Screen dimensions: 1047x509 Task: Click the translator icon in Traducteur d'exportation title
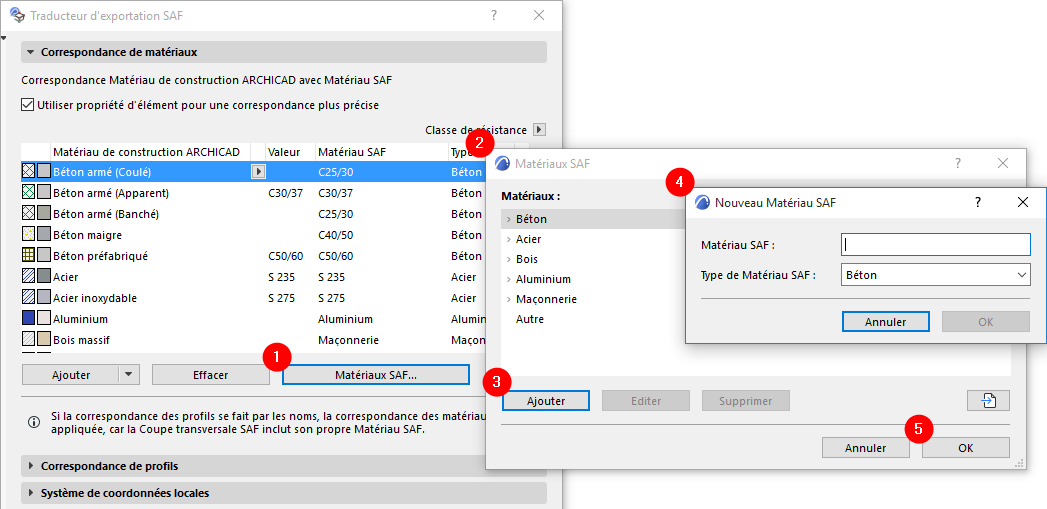coord(17,15)
